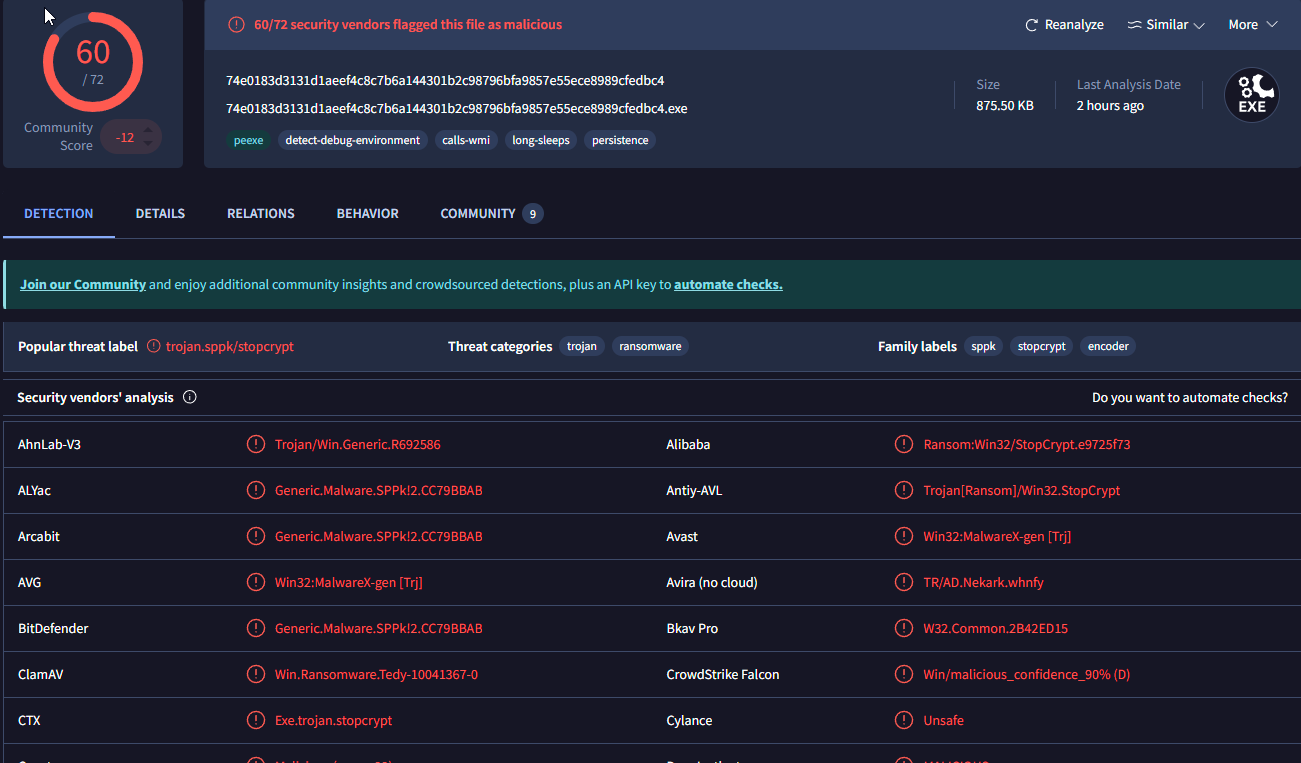Follow the automate checks link
Viewport: 1301px width, 763px height.
(728, 285)
